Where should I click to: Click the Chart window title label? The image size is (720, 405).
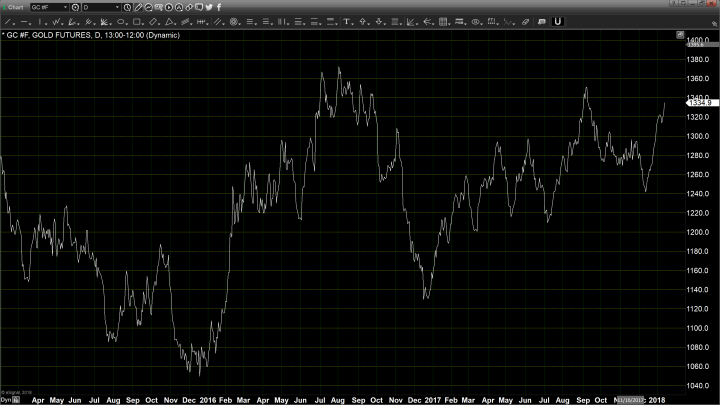(15, 7)
